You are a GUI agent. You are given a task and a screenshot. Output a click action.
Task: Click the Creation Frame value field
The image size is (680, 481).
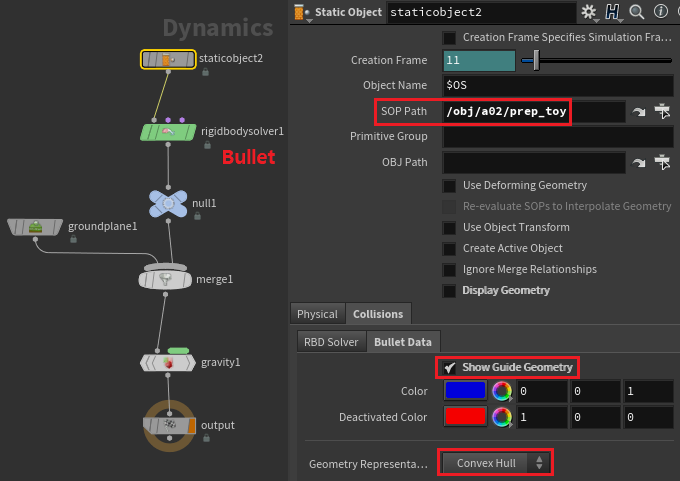[x=479, y=60]
